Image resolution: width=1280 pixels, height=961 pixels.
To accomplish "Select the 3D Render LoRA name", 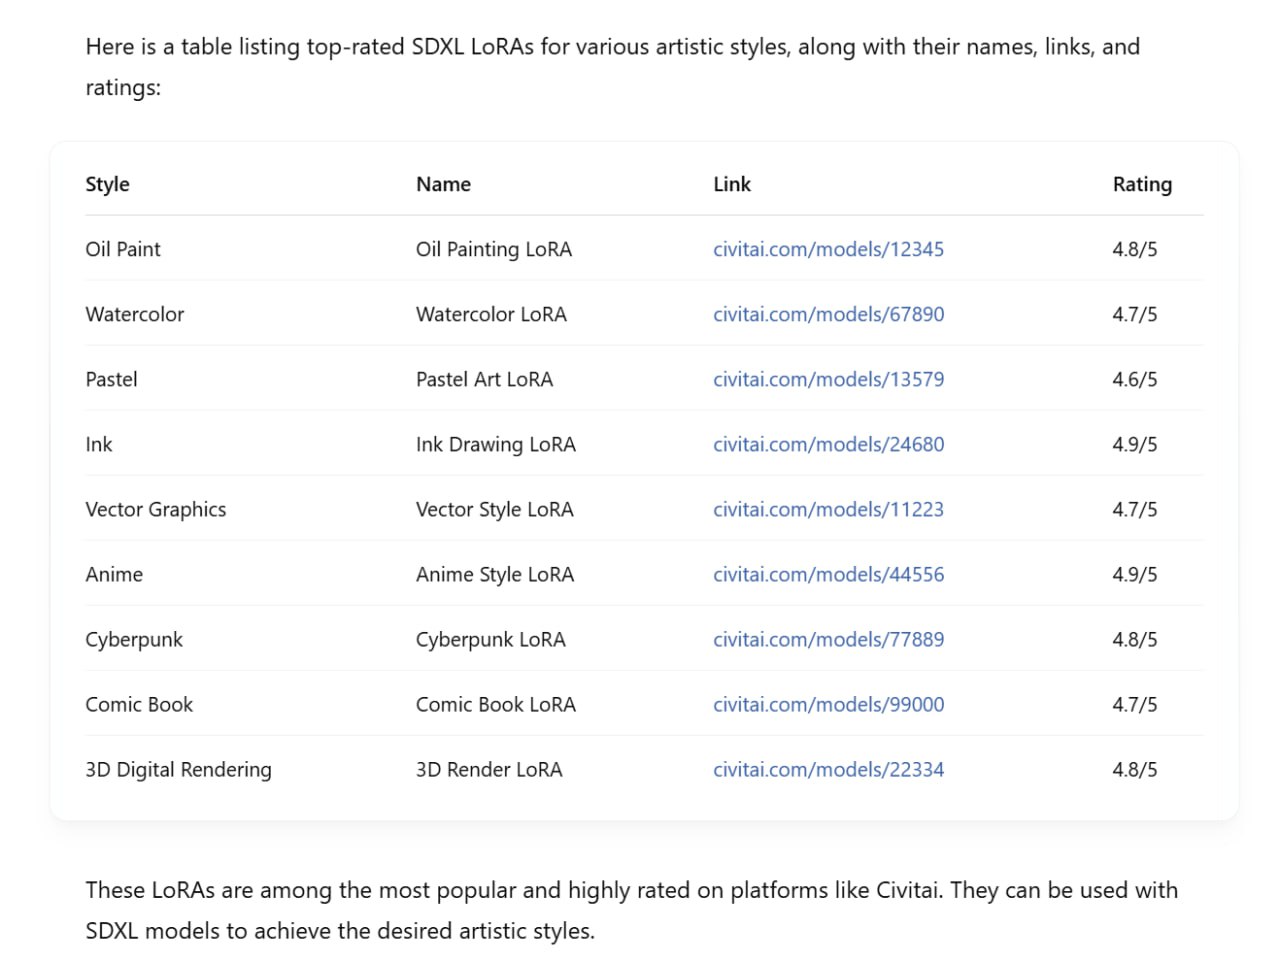I will pyautogui.click(x=489, y=769).
